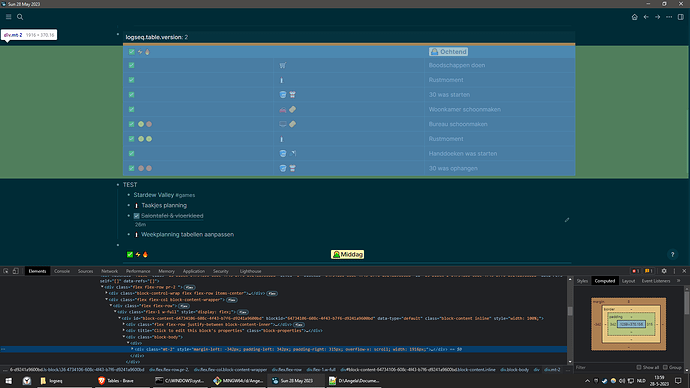This screenshot has width=690, height=388.
Task: Open the Logseq left sidebar menu
Action: tap(8, 17)
